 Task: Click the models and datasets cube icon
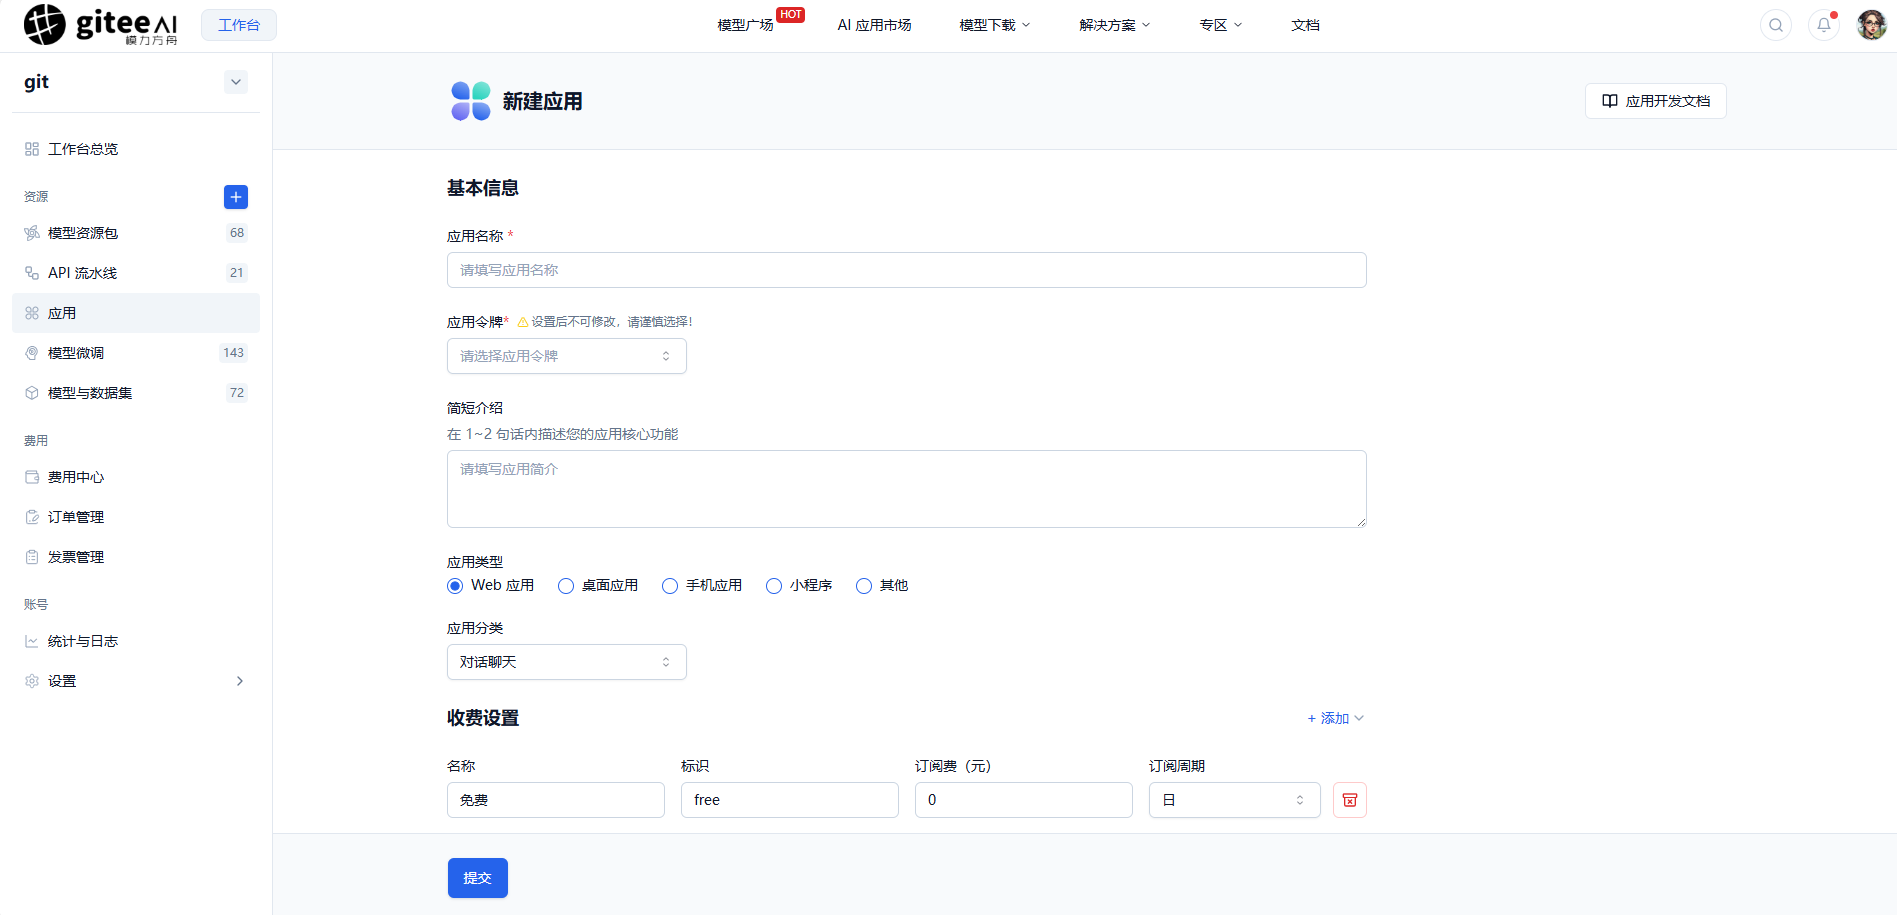point(32,393)
